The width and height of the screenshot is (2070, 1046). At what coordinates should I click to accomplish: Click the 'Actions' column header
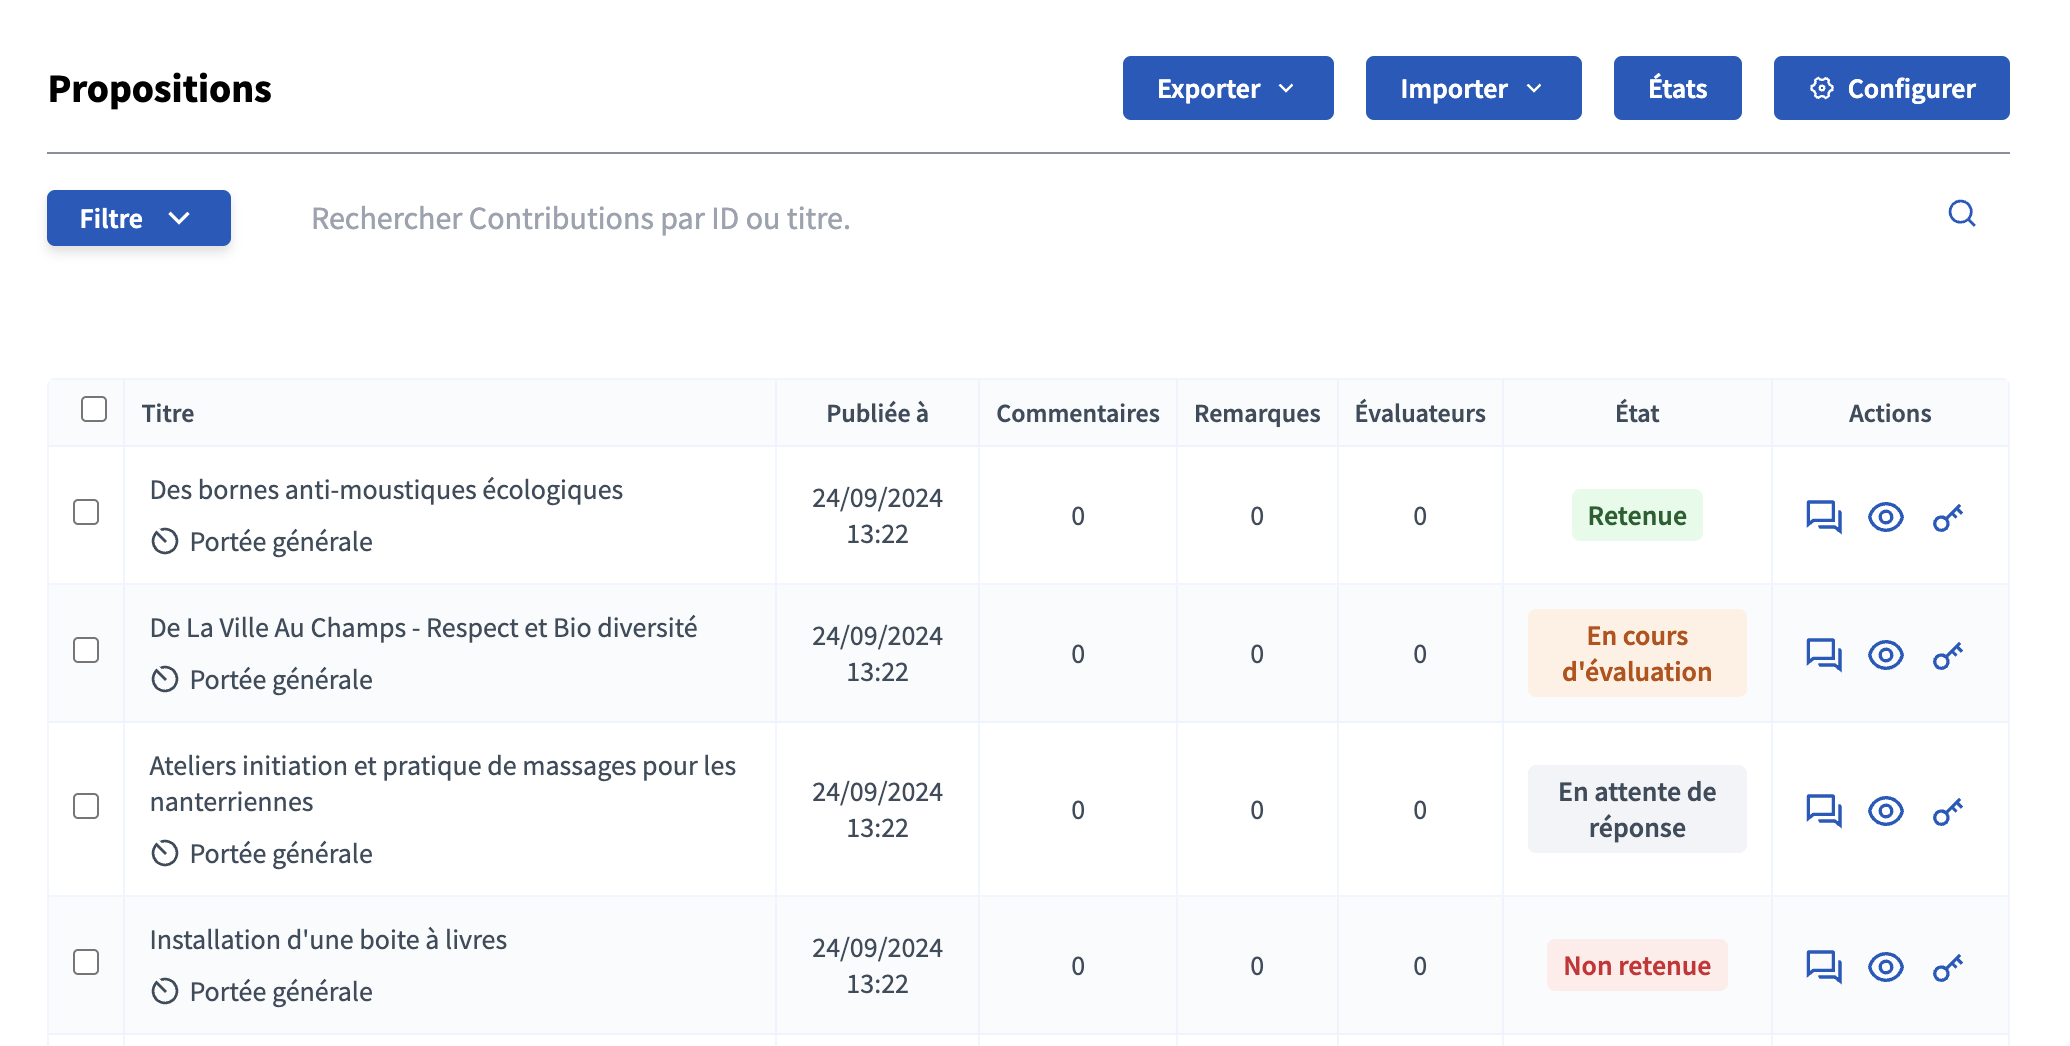pyautogui.click(x=1890, y=413)
